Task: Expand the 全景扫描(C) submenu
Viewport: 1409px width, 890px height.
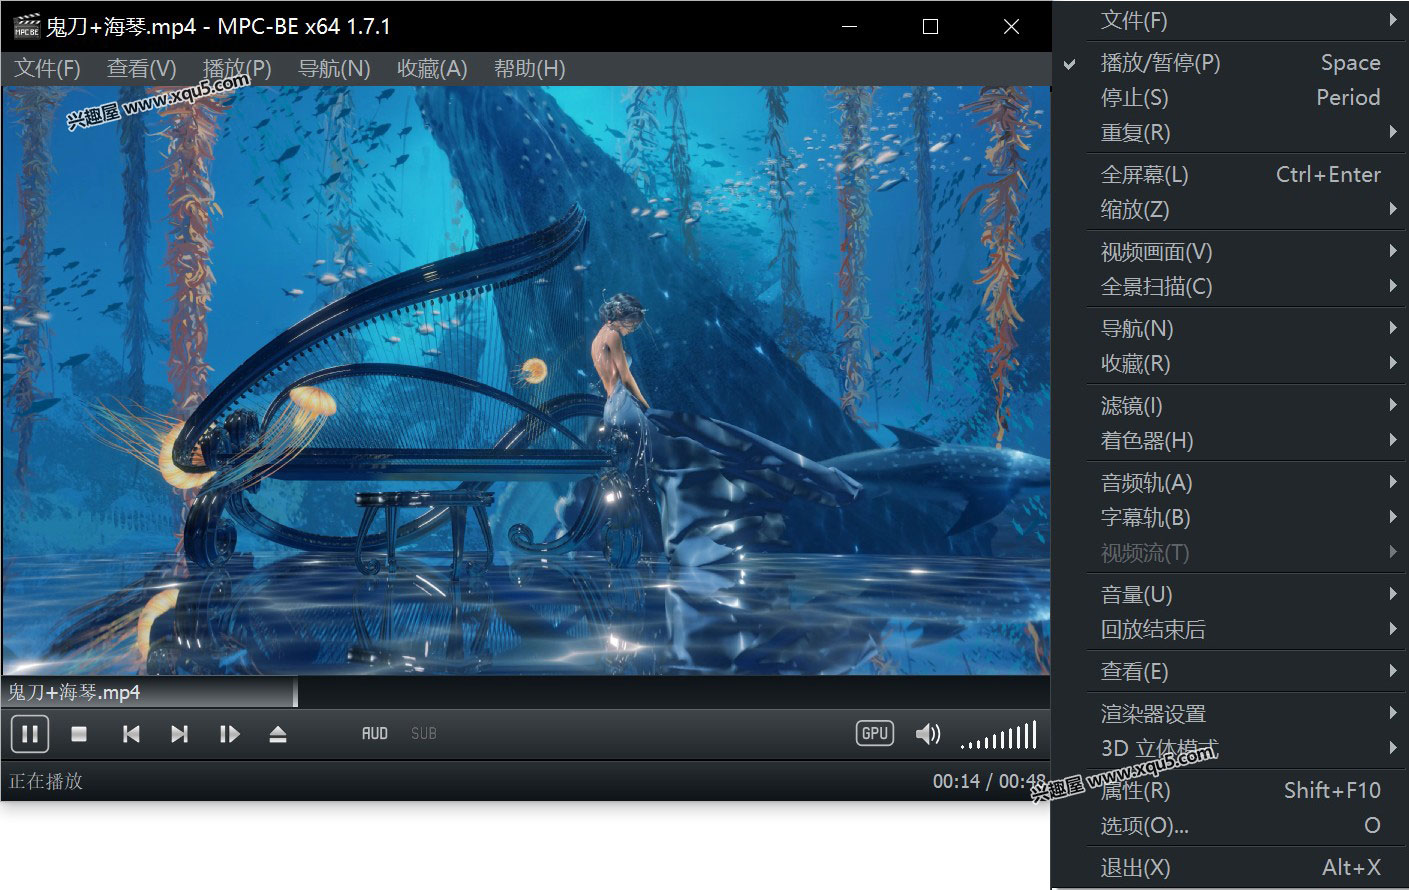Action: [x=1230, y=287]
